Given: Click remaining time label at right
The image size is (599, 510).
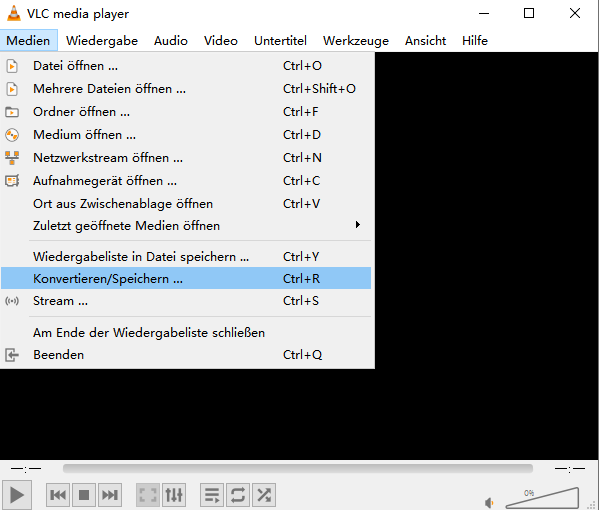Looking at the screenshot, I should click(570, 468).
